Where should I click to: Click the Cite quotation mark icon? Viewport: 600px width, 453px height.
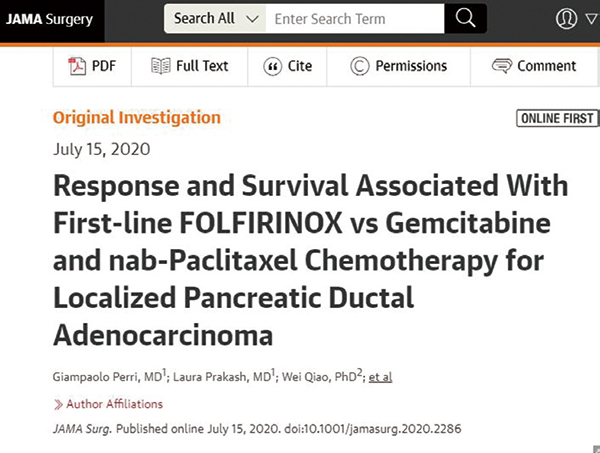[272, 67]
